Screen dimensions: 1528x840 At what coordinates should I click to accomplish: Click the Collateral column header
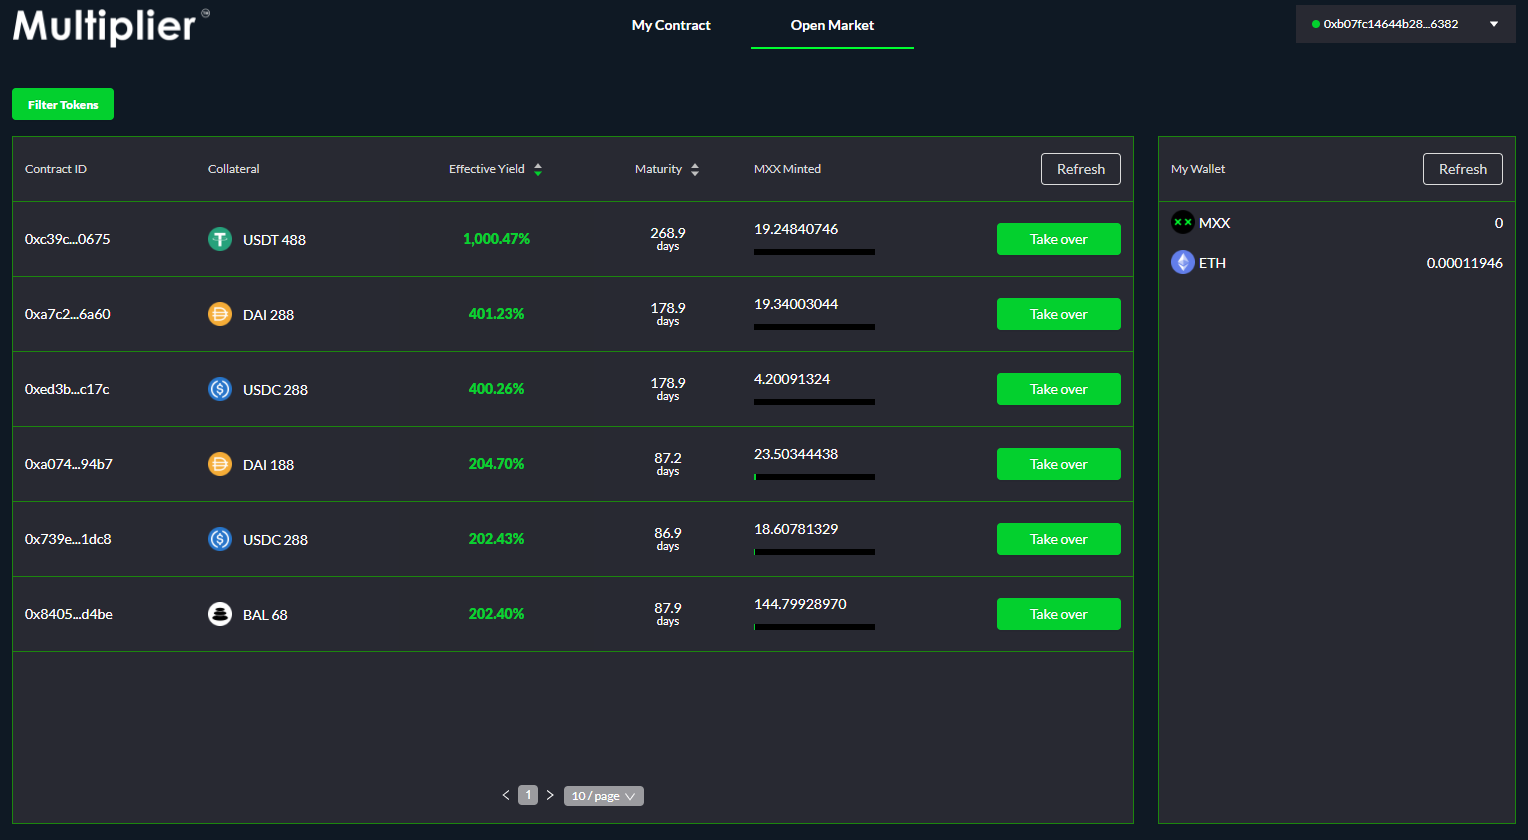234,169
